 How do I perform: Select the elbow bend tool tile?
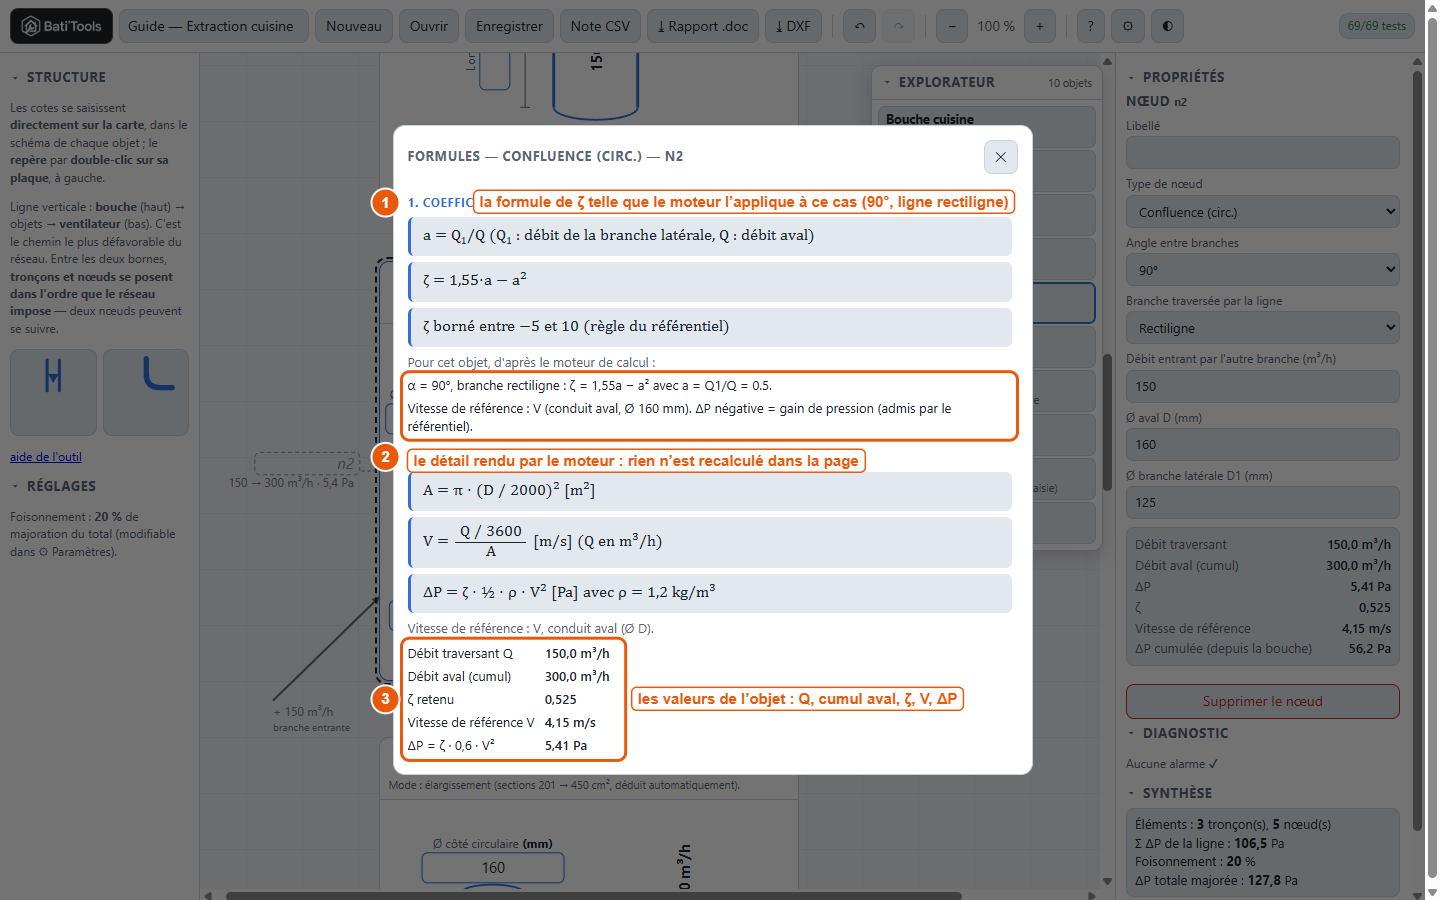pyautogui.click(x=146, y=392)
